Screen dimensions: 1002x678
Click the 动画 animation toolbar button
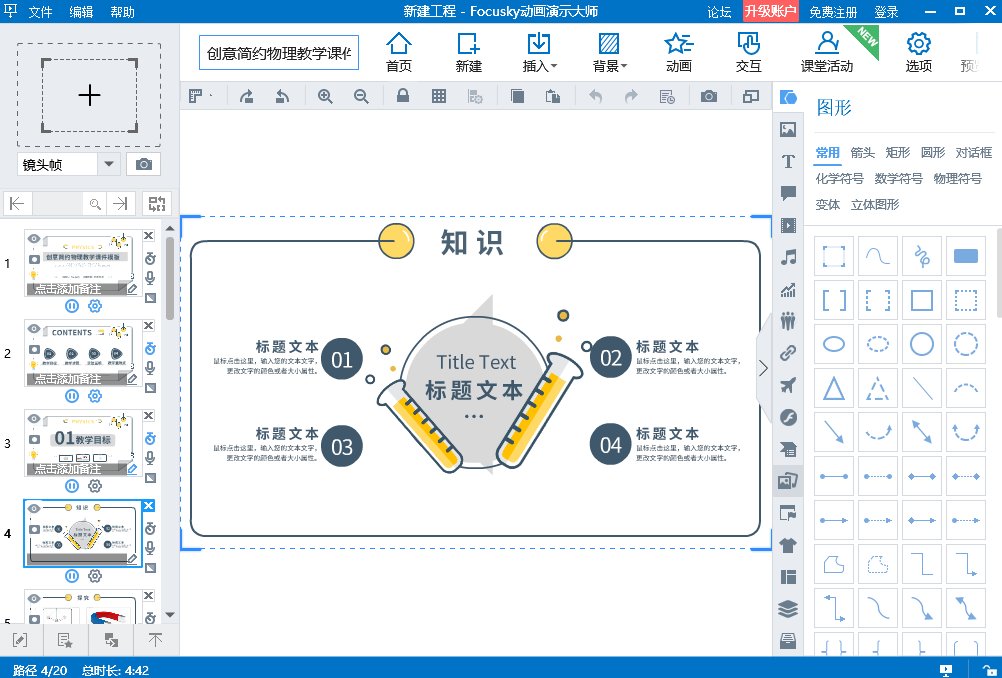point(679,51)
